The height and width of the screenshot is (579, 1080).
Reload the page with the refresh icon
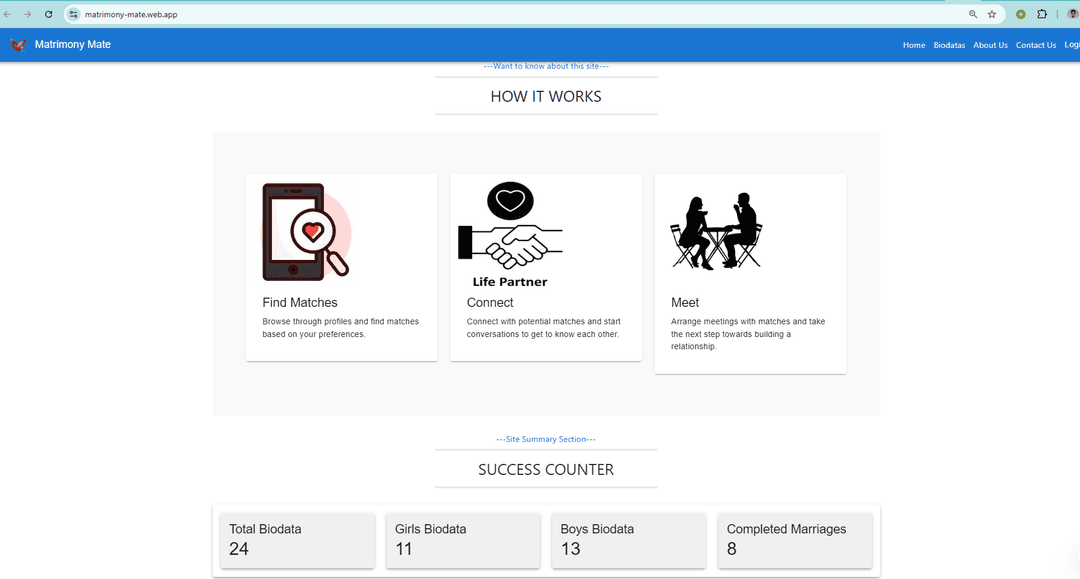pyautogui.click(x=49, y=14)
